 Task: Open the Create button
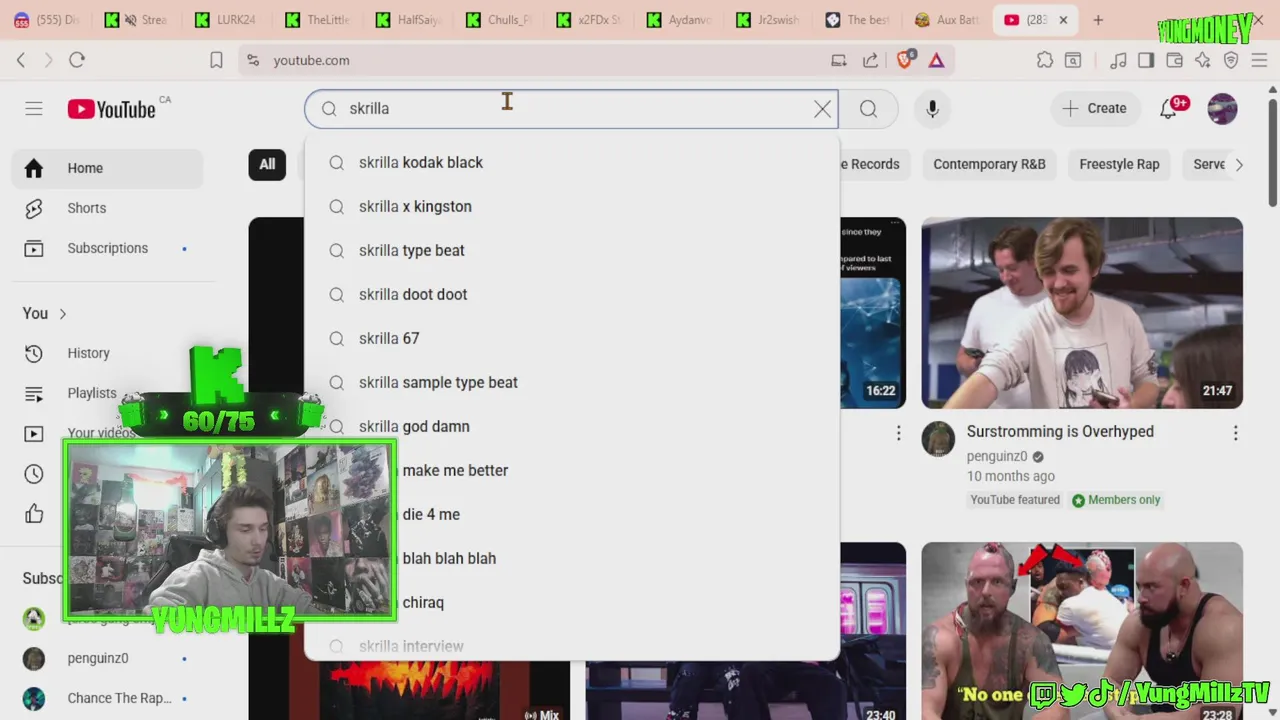[1095, 108]
